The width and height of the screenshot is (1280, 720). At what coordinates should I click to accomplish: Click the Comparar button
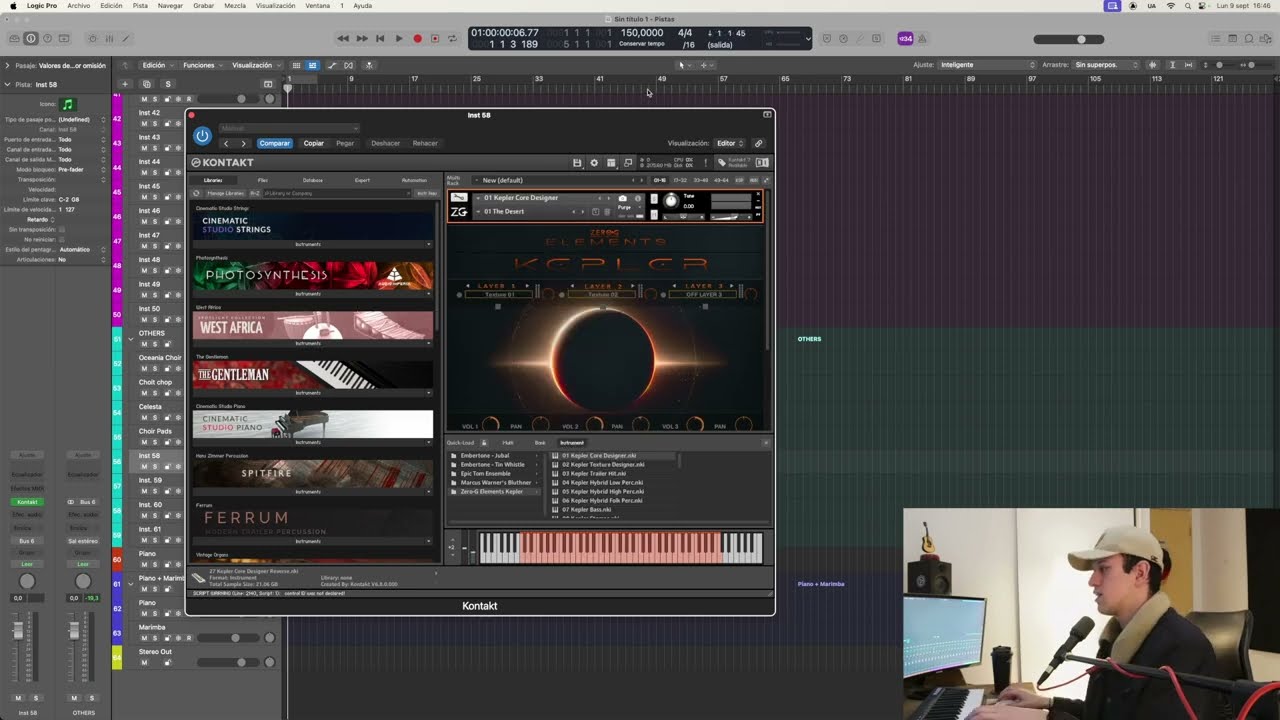click(274, 143)
